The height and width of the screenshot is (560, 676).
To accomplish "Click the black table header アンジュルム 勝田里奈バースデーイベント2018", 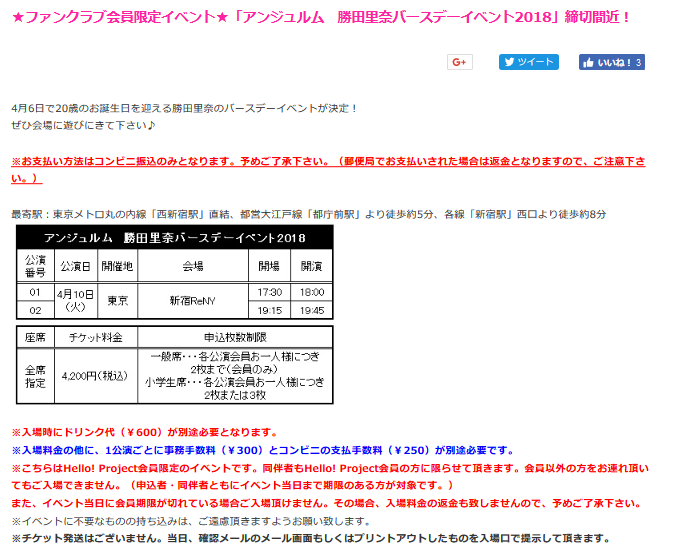I will 175,238.
